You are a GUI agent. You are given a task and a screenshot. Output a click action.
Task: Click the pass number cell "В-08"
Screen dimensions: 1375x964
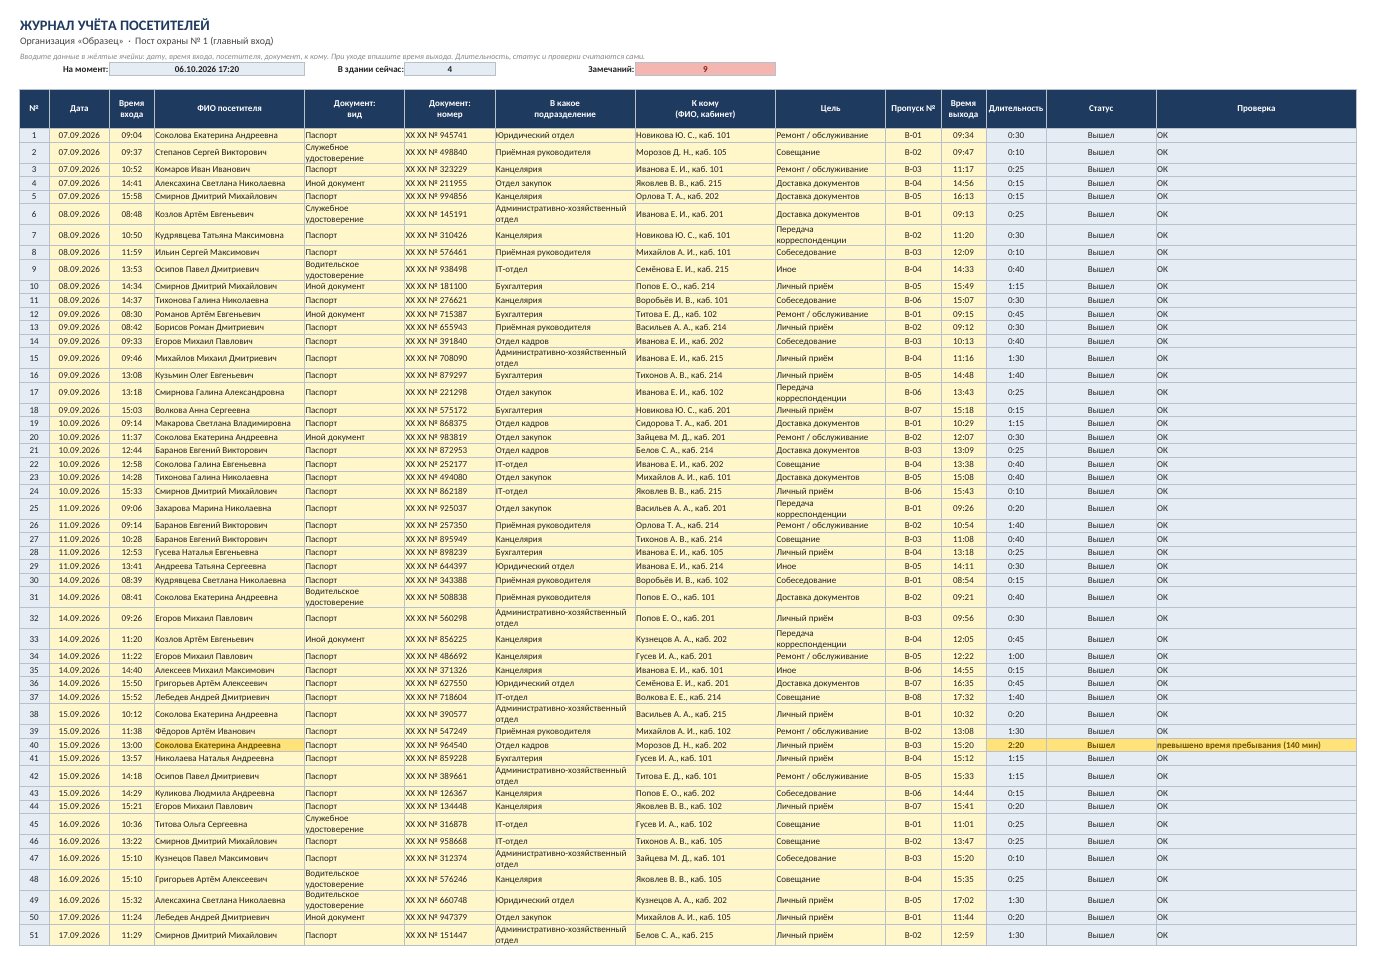click(913, 697)
